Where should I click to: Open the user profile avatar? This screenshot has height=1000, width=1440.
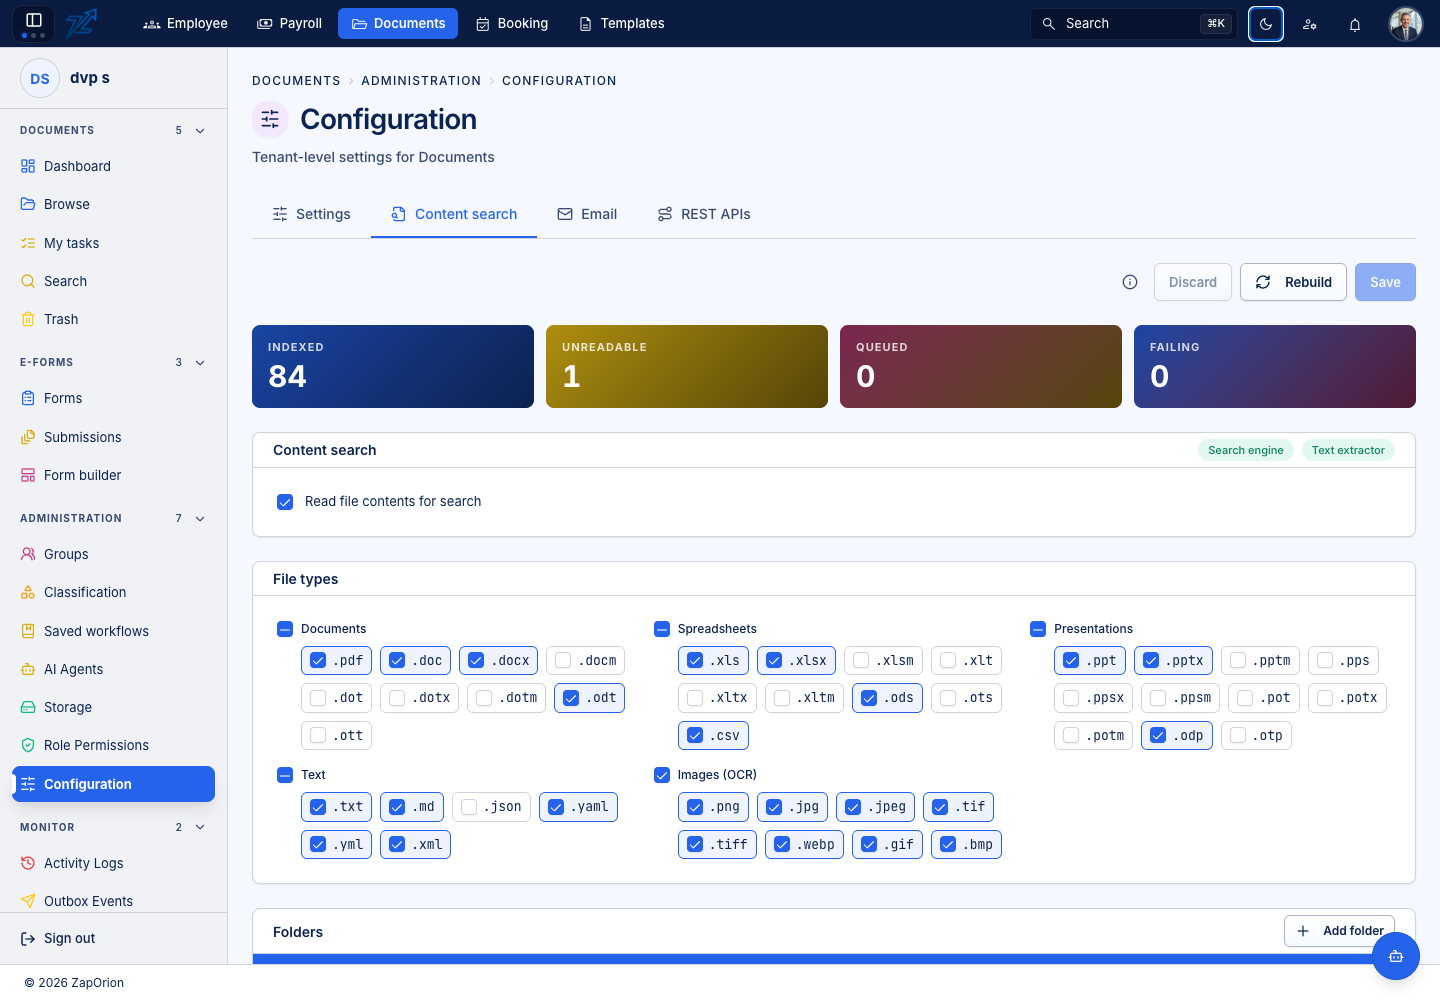pyautogui.click(x=1406, y=24)
